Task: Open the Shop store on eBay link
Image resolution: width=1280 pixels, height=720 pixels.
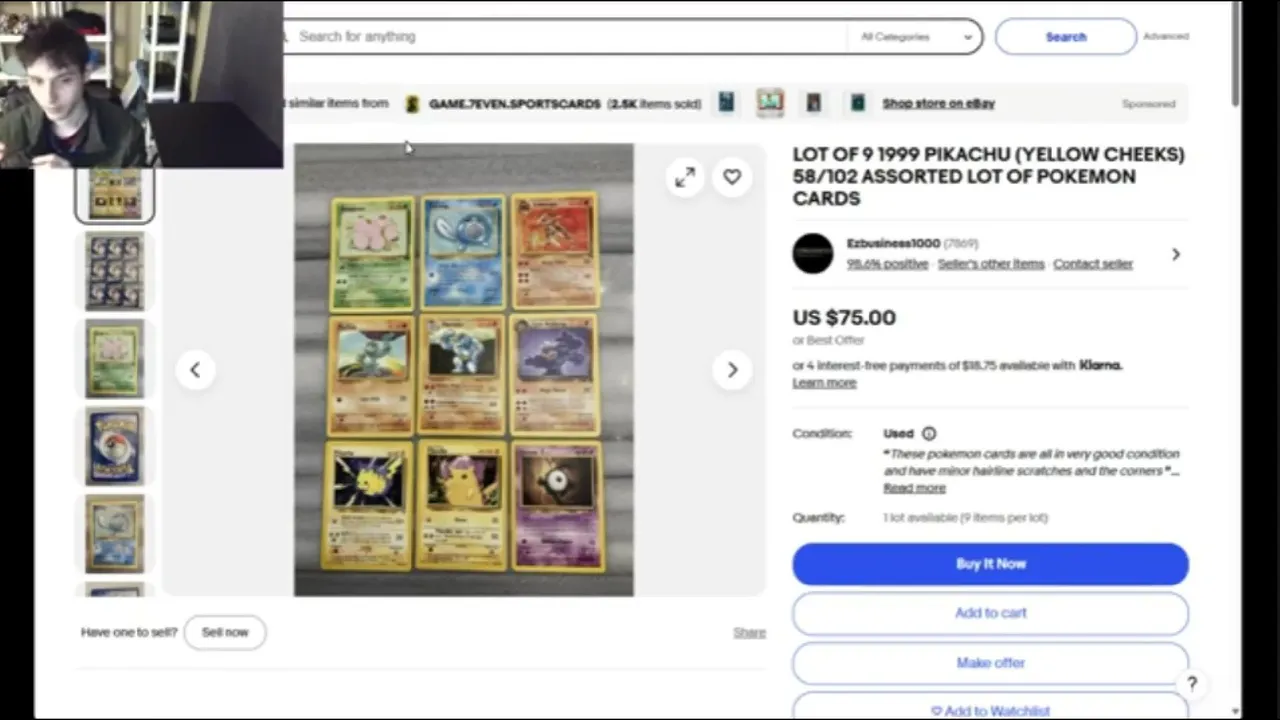Action: (938, 103)
